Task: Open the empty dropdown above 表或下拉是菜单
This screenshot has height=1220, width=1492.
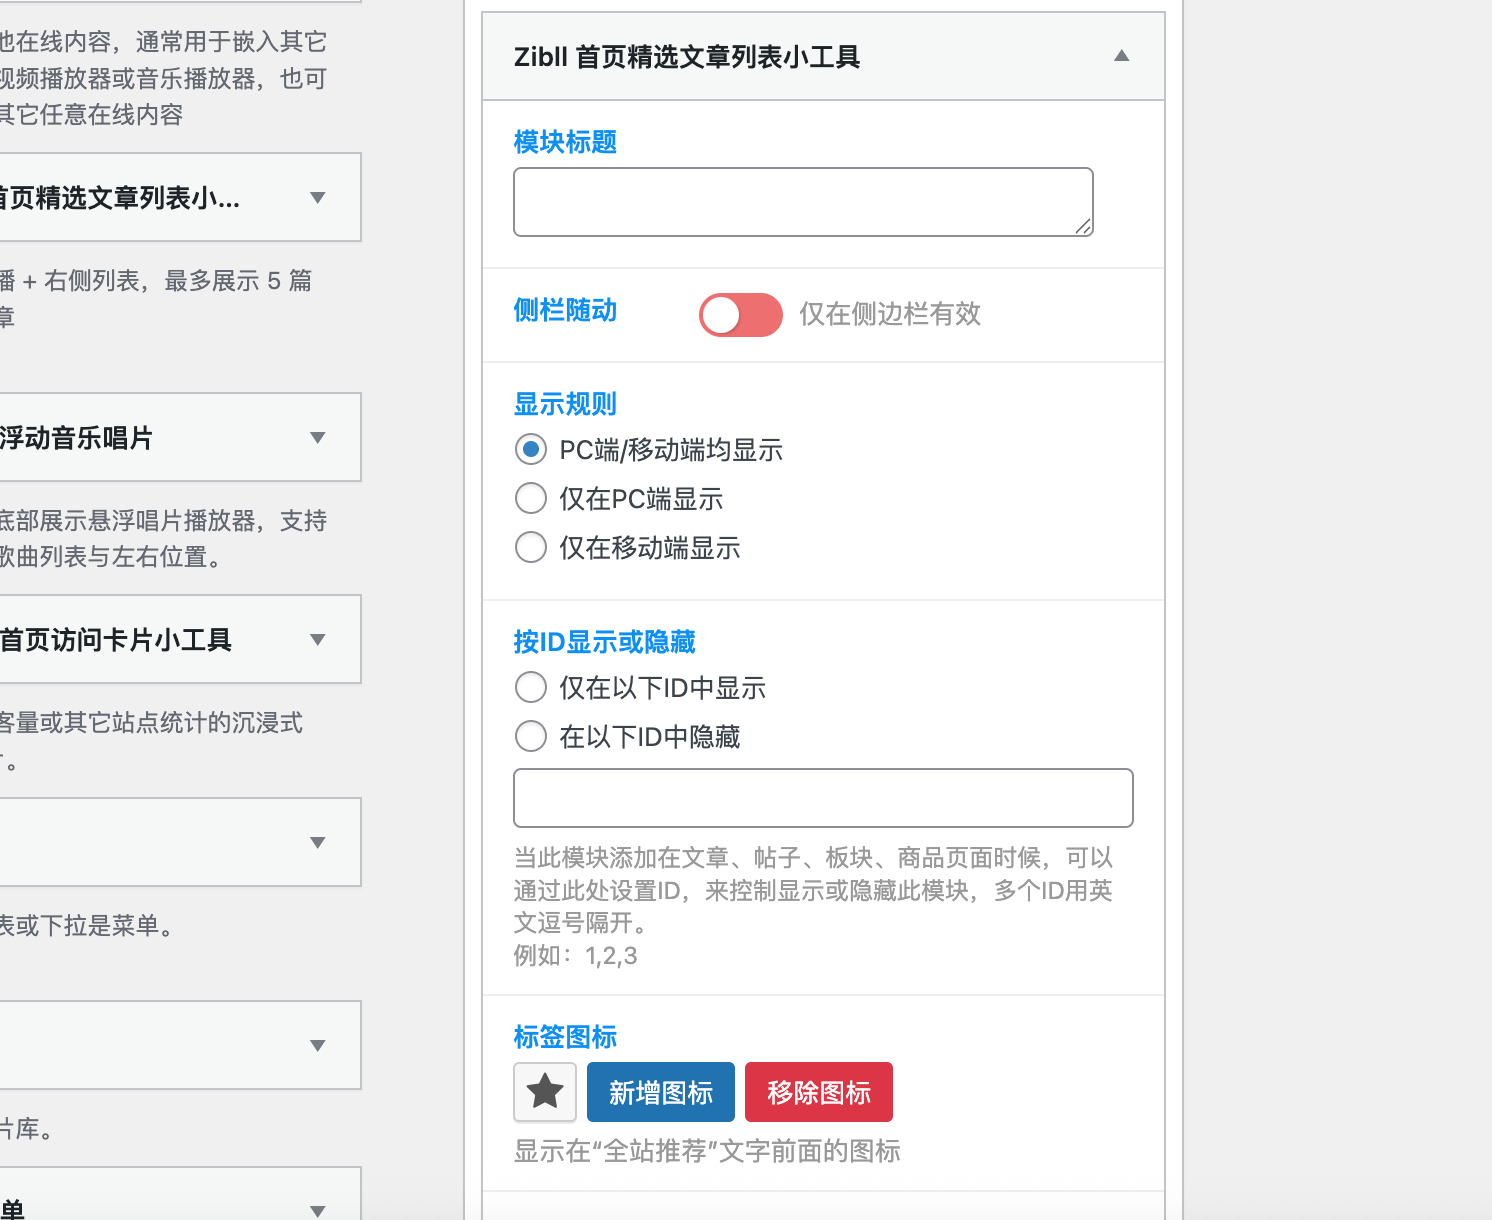Action: 318,843
